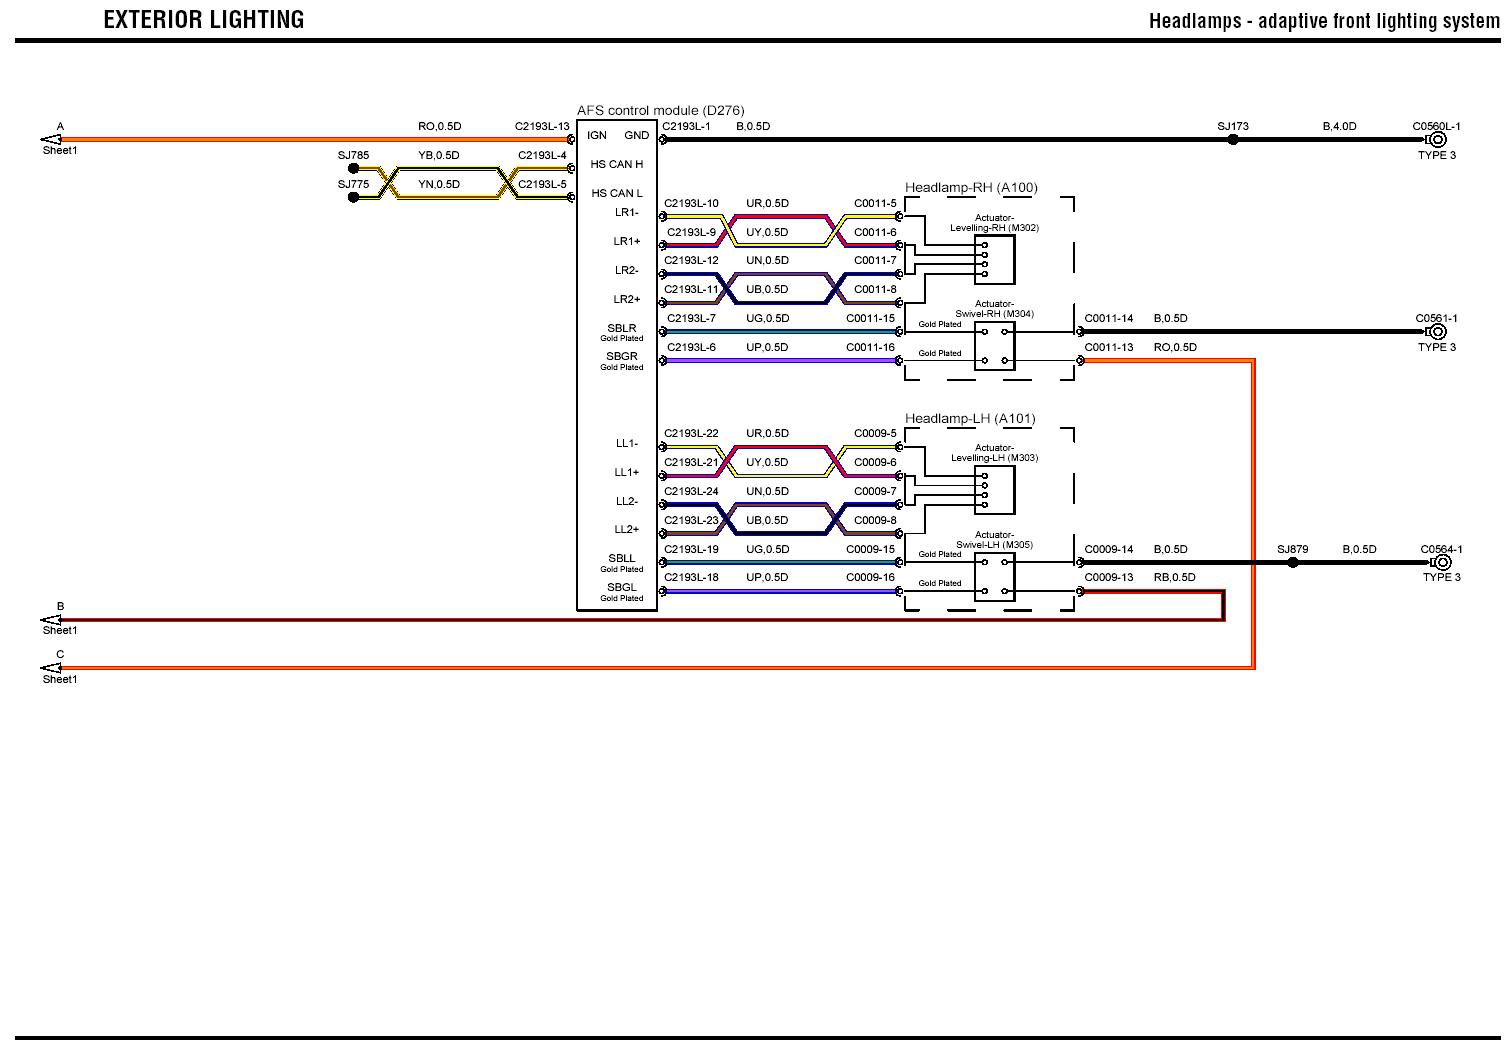Image resolution: width=1509 pixels, height=1044 pixels.
Task: Select the EXTERIOR LIGHTING page heading
Action: pos(204,19)
